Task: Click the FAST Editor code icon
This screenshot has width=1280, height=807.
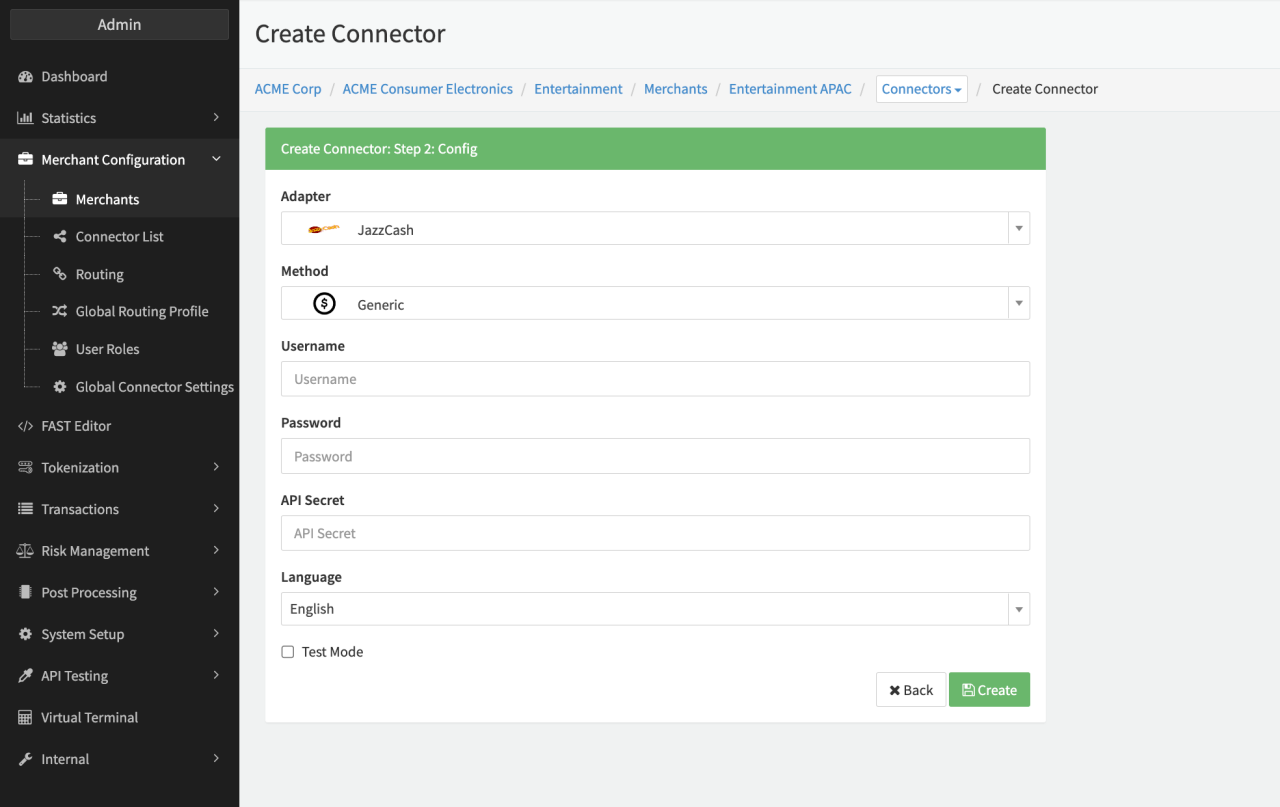Action: click(x=25, y=426)
